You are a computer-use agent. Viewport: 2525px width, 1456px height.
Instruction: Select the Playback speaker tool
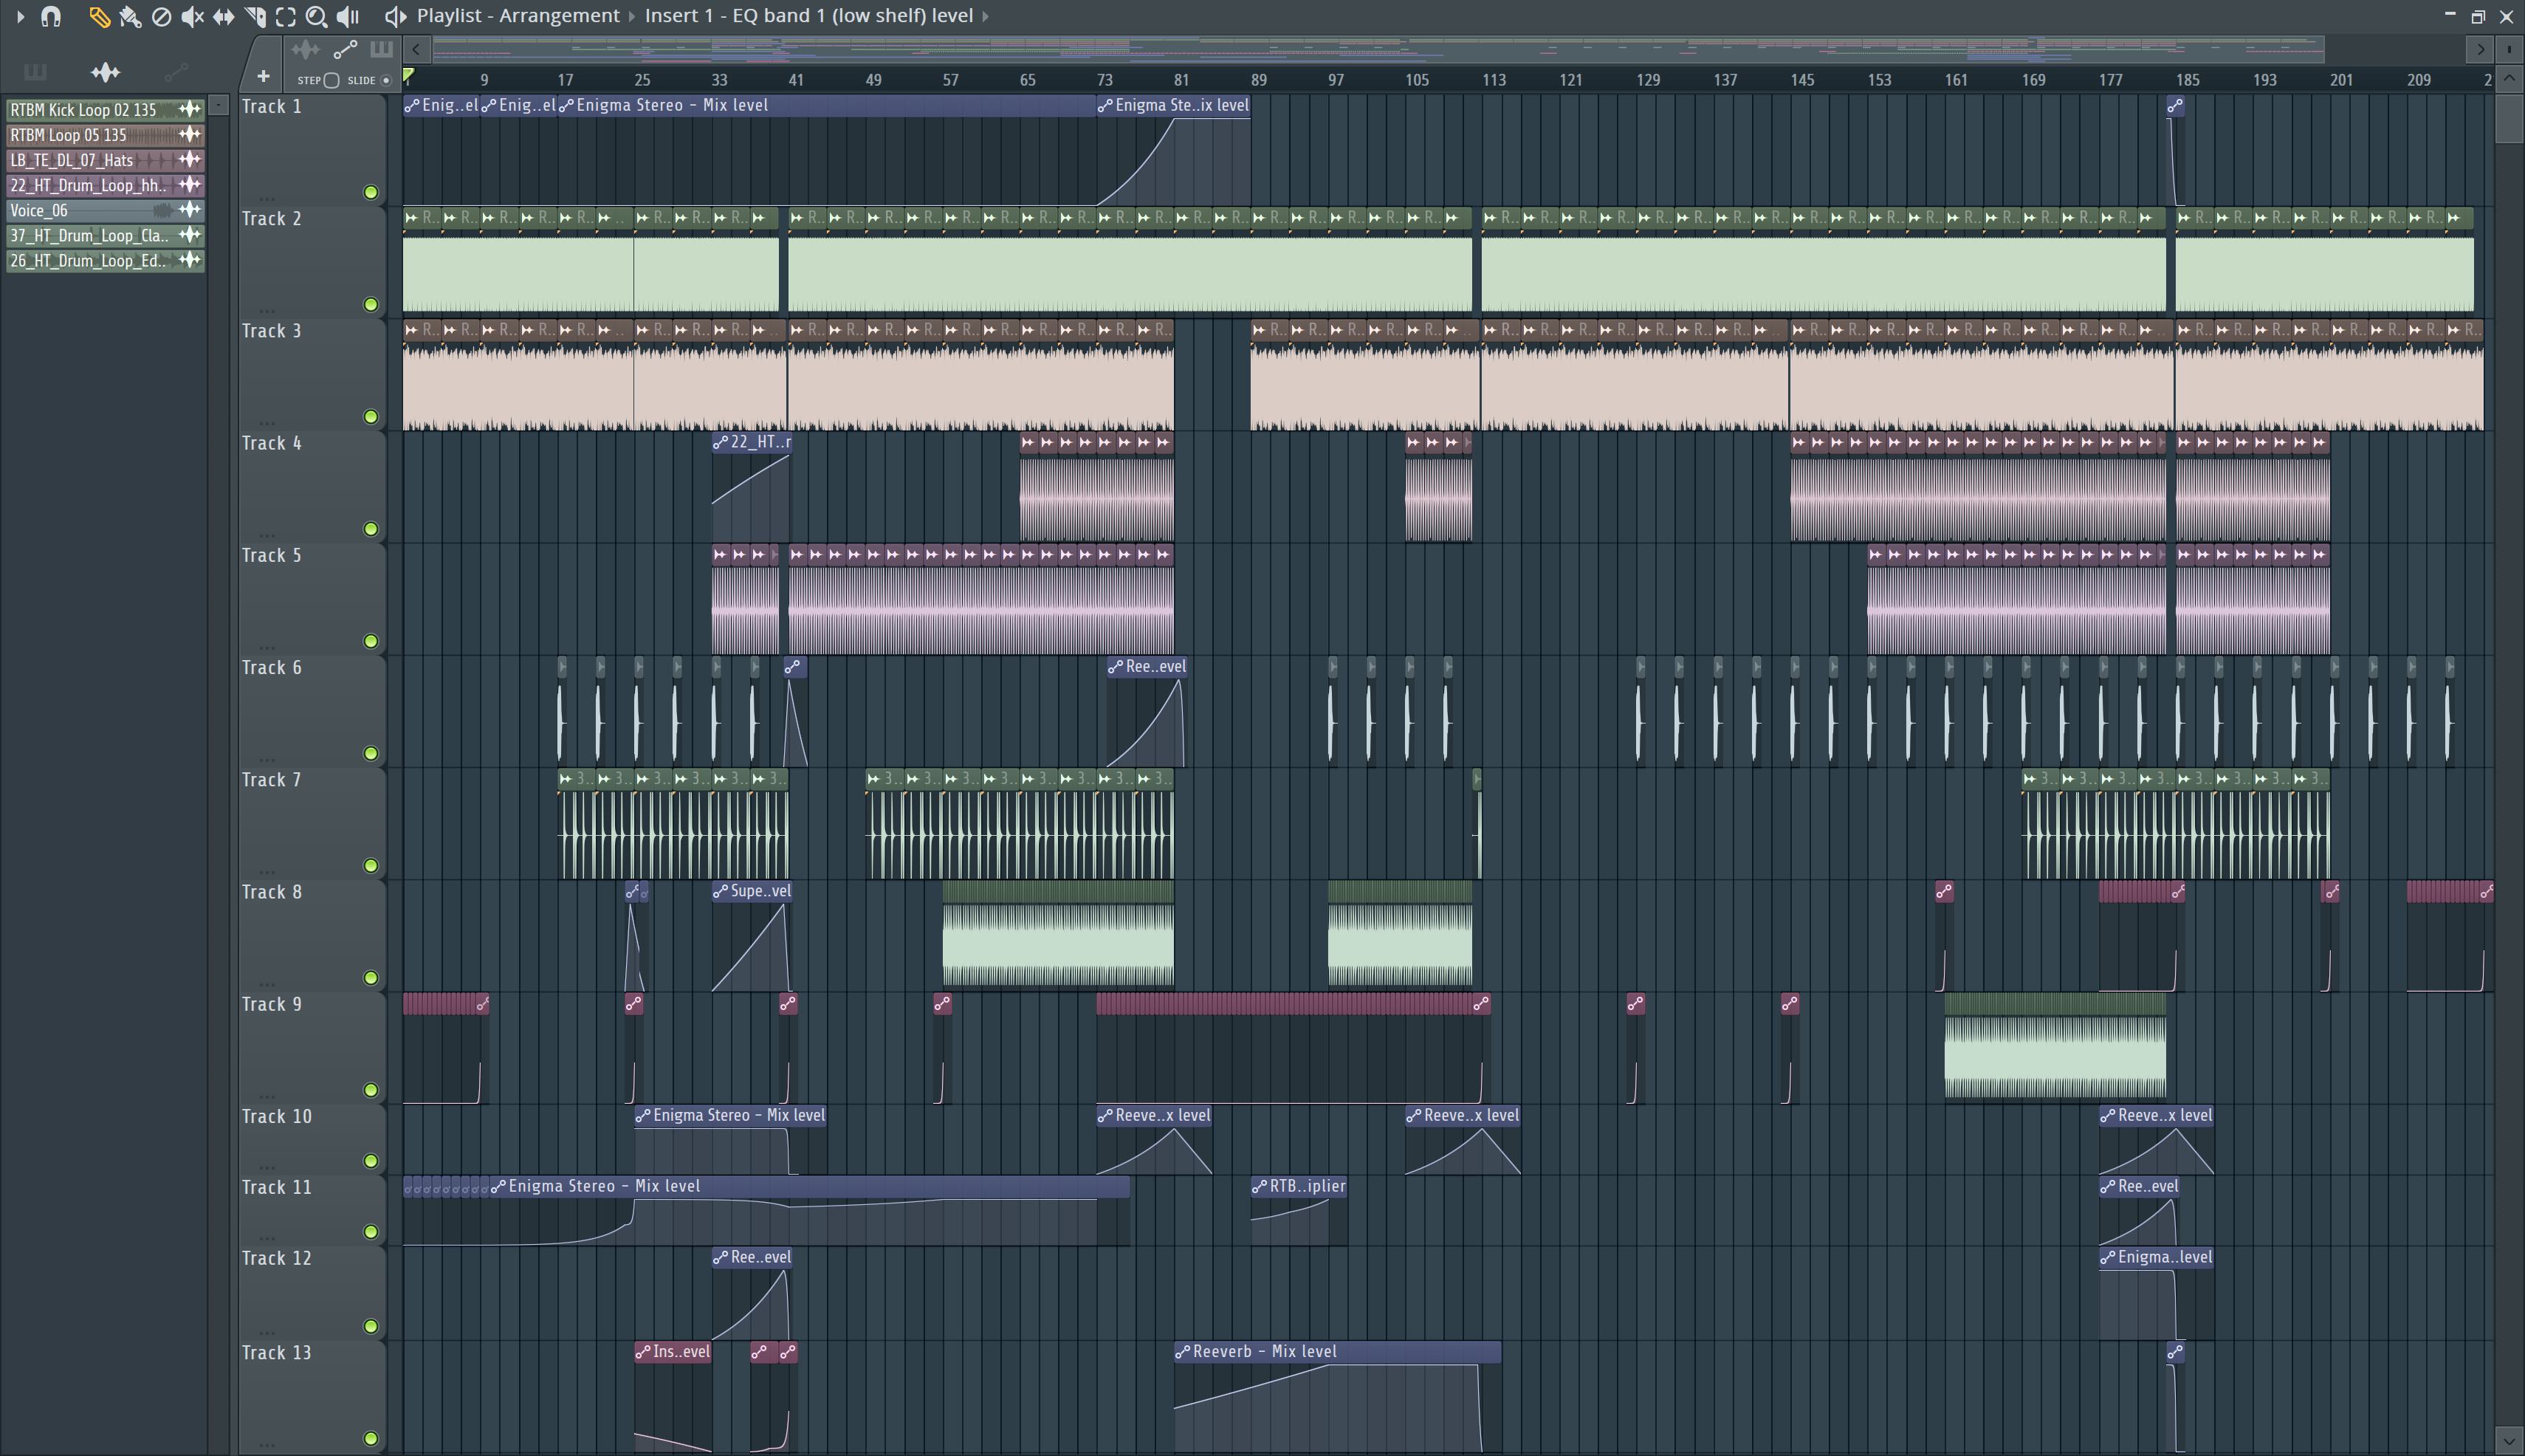tap(347, 16)
